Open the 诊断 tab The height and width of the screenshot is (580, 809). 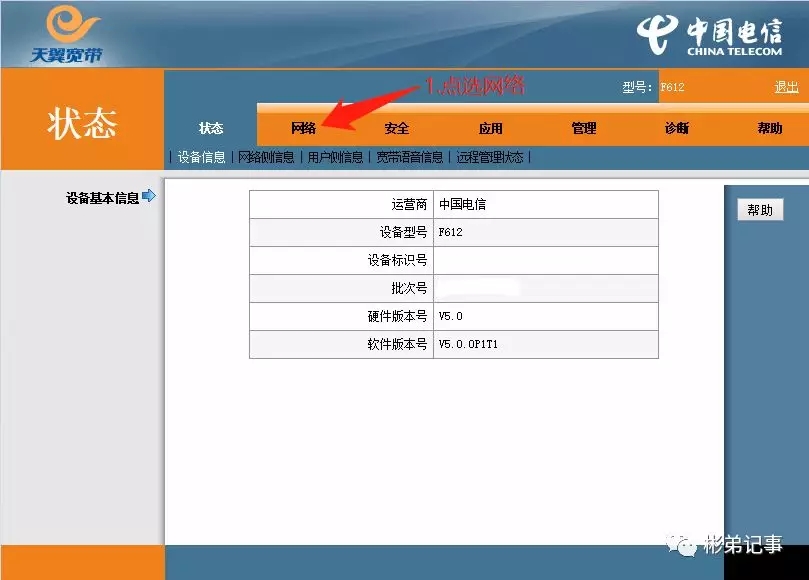click(676, 128)
